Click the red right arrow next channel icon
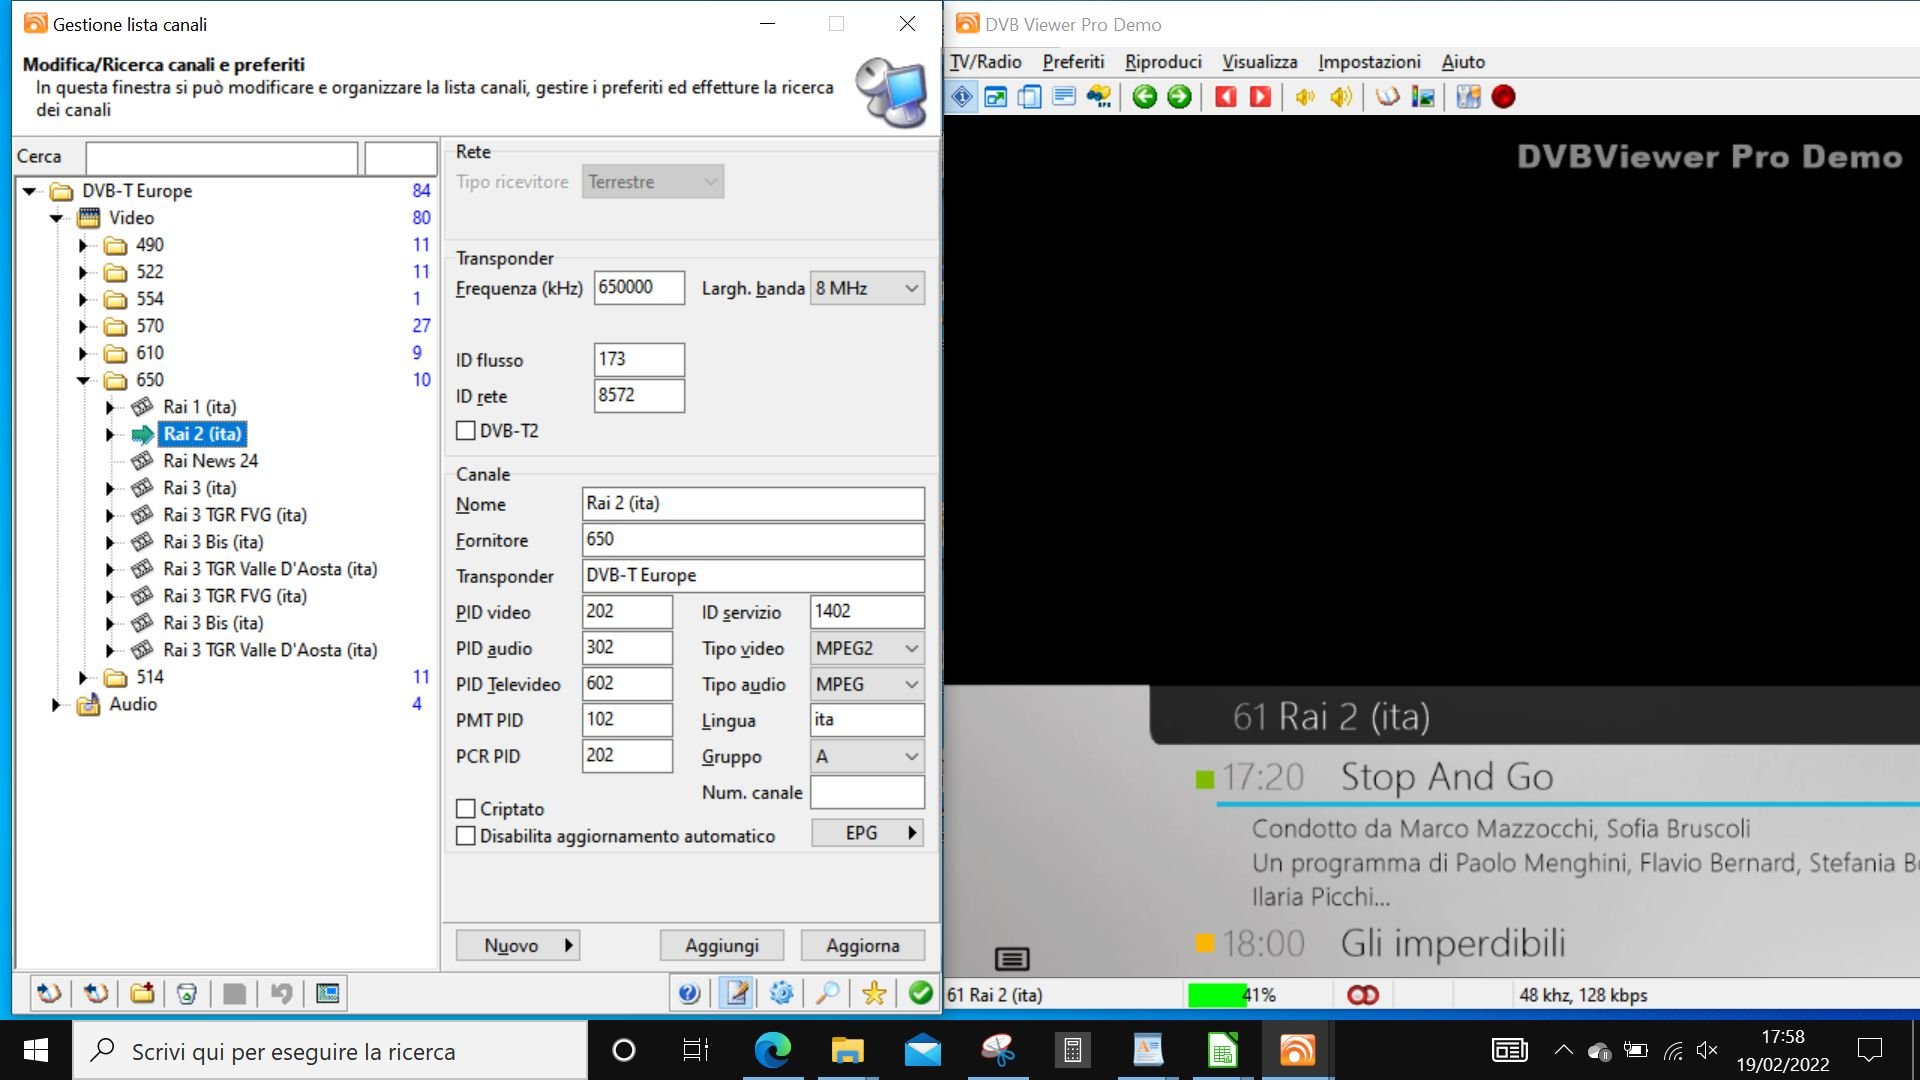1920x1080 pixels. 1261,97
